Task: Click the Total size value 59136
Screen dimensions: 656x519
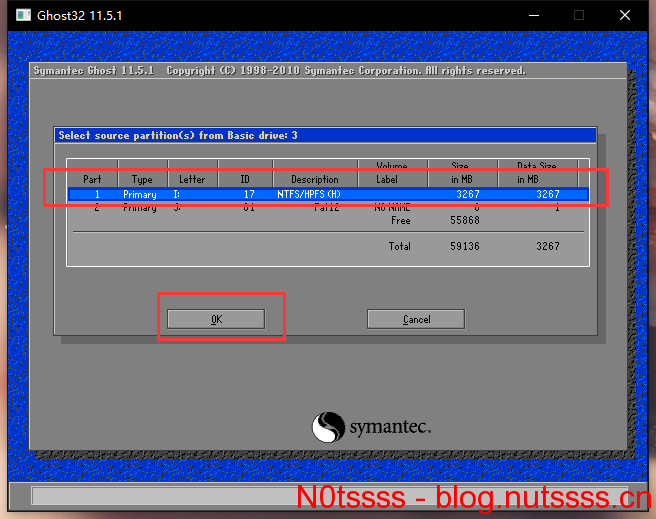Action: point(465,246)
